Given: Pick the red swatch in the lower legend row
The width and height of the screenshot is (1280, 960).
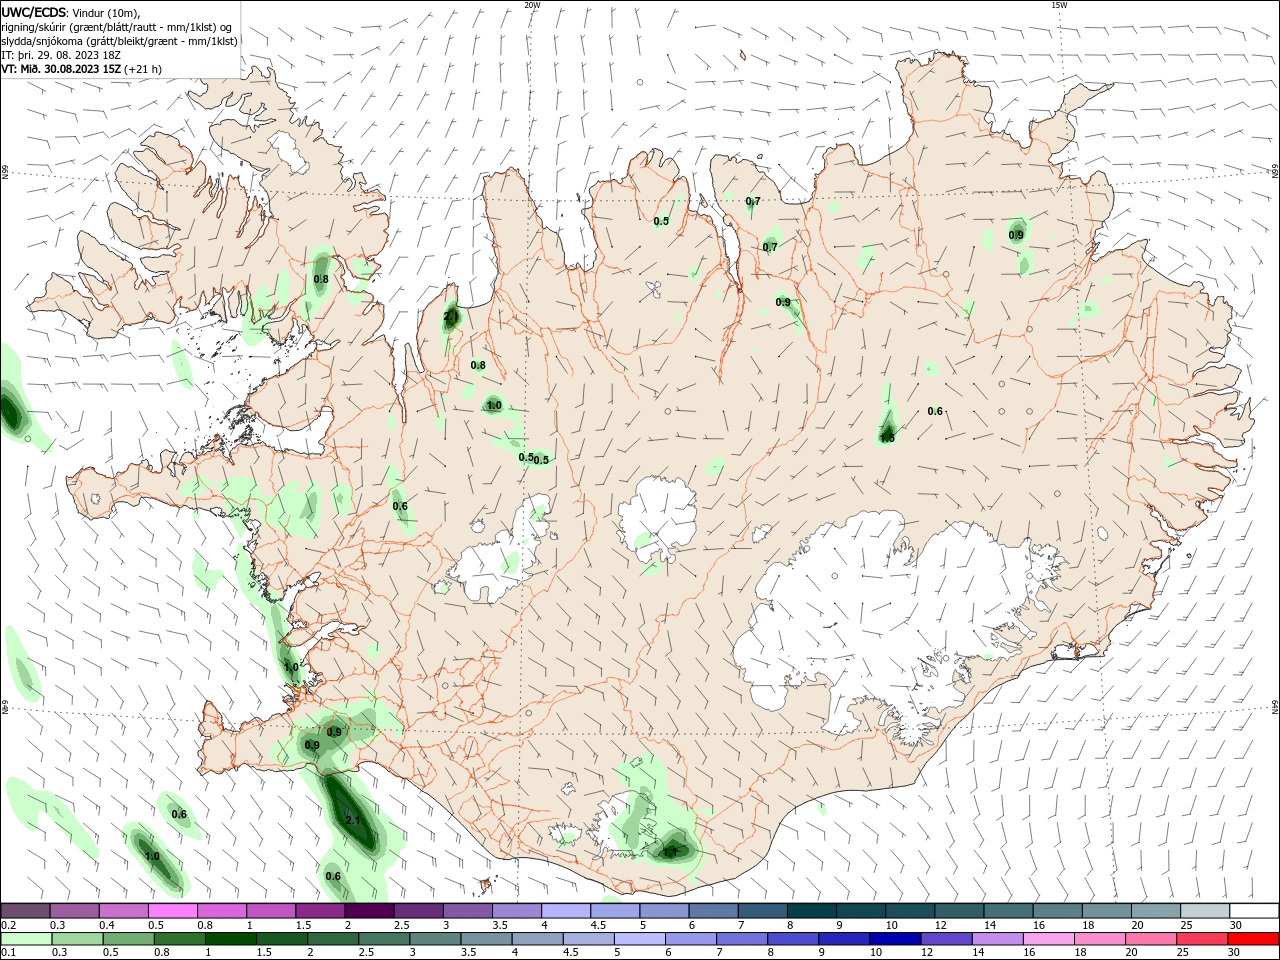Looking at the screenshot, I should (x=1254, y=939).
